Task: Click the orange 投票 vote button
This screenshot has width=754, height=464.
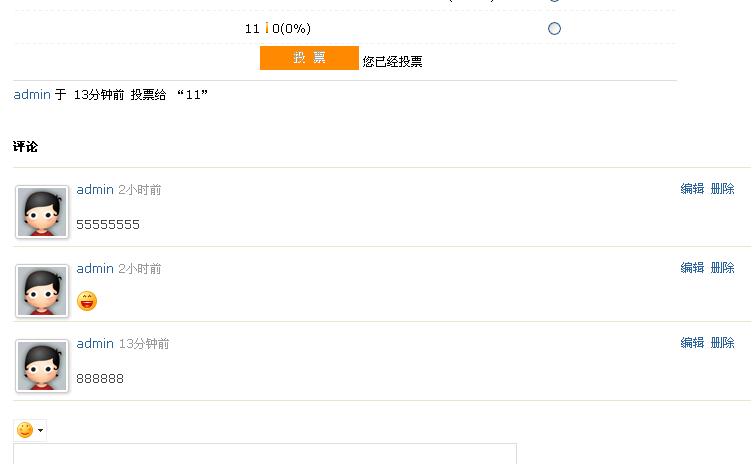Action: click(x=309, y=58)
